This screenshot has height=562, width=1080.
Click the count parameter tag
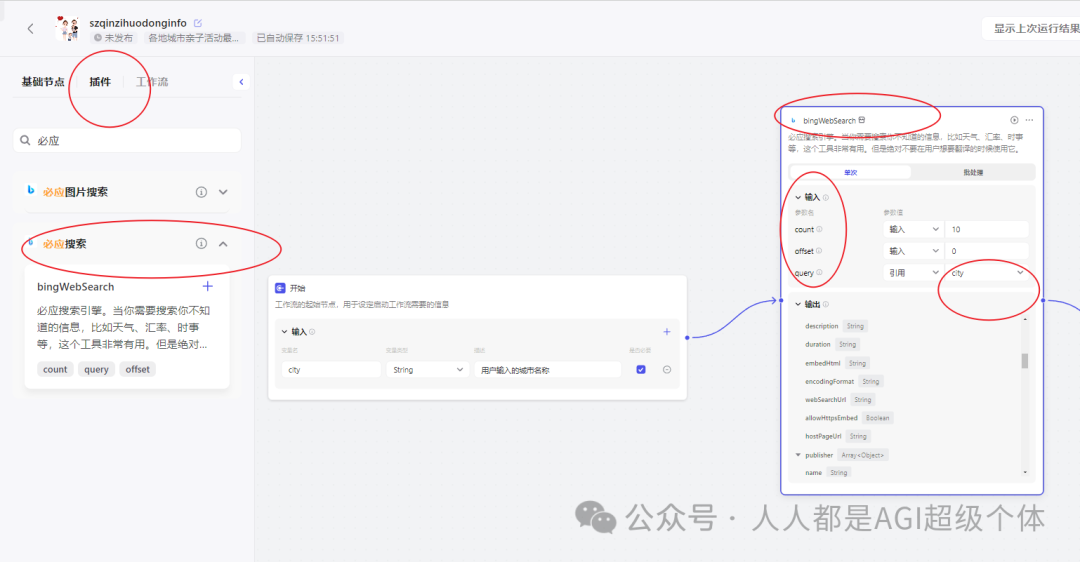[55, 369]
